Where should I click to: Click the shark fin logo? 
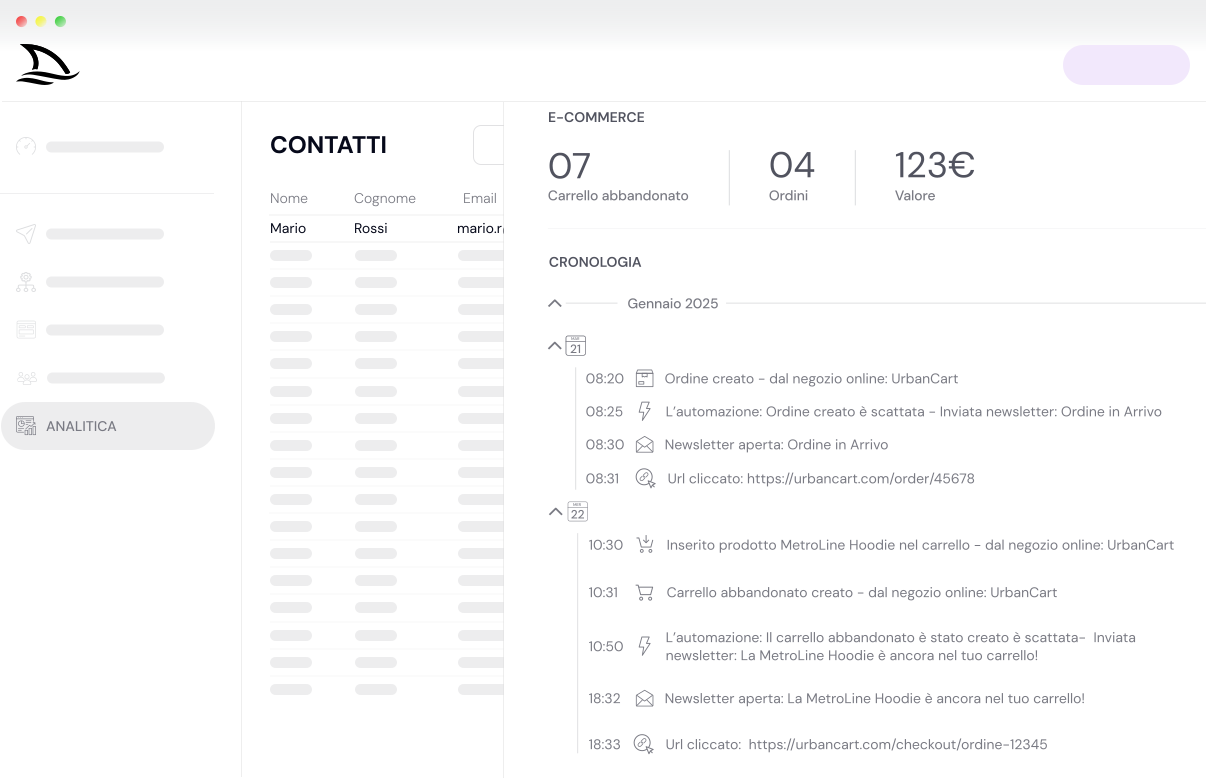click(x=47, y=65)
